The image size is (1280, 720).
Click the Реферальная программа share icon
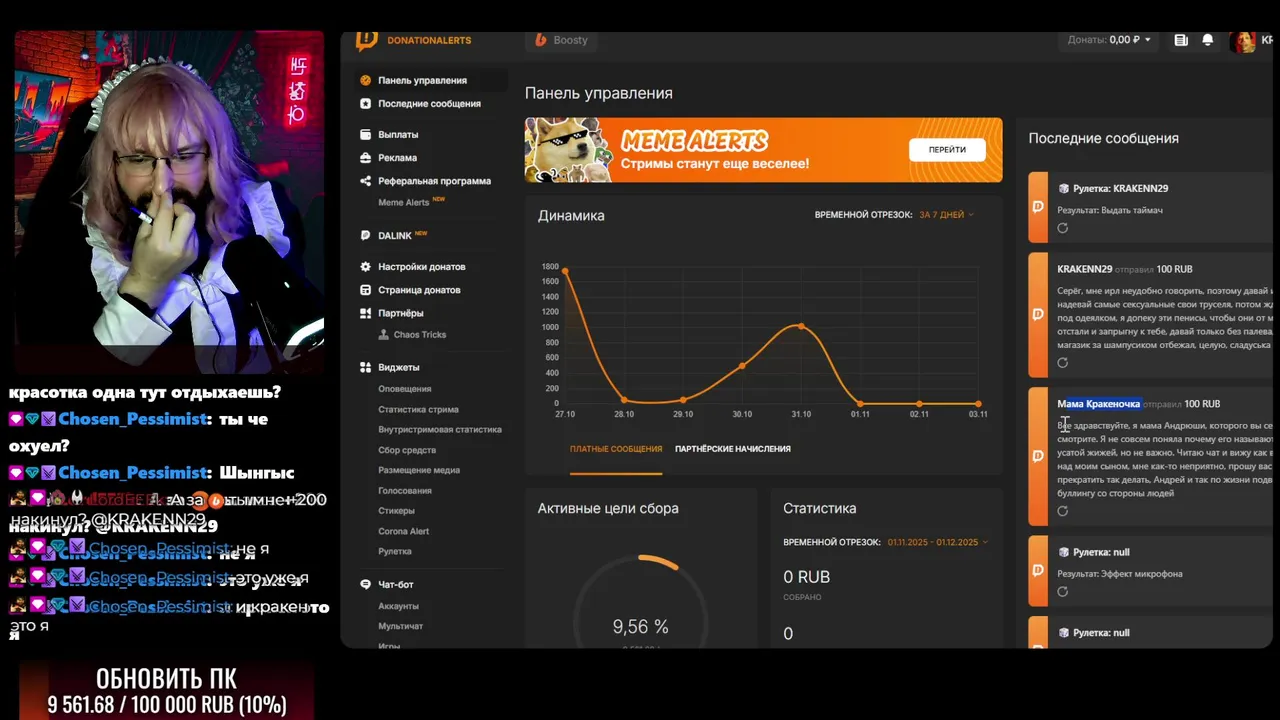pyautogui.click(x=366, y=181)
